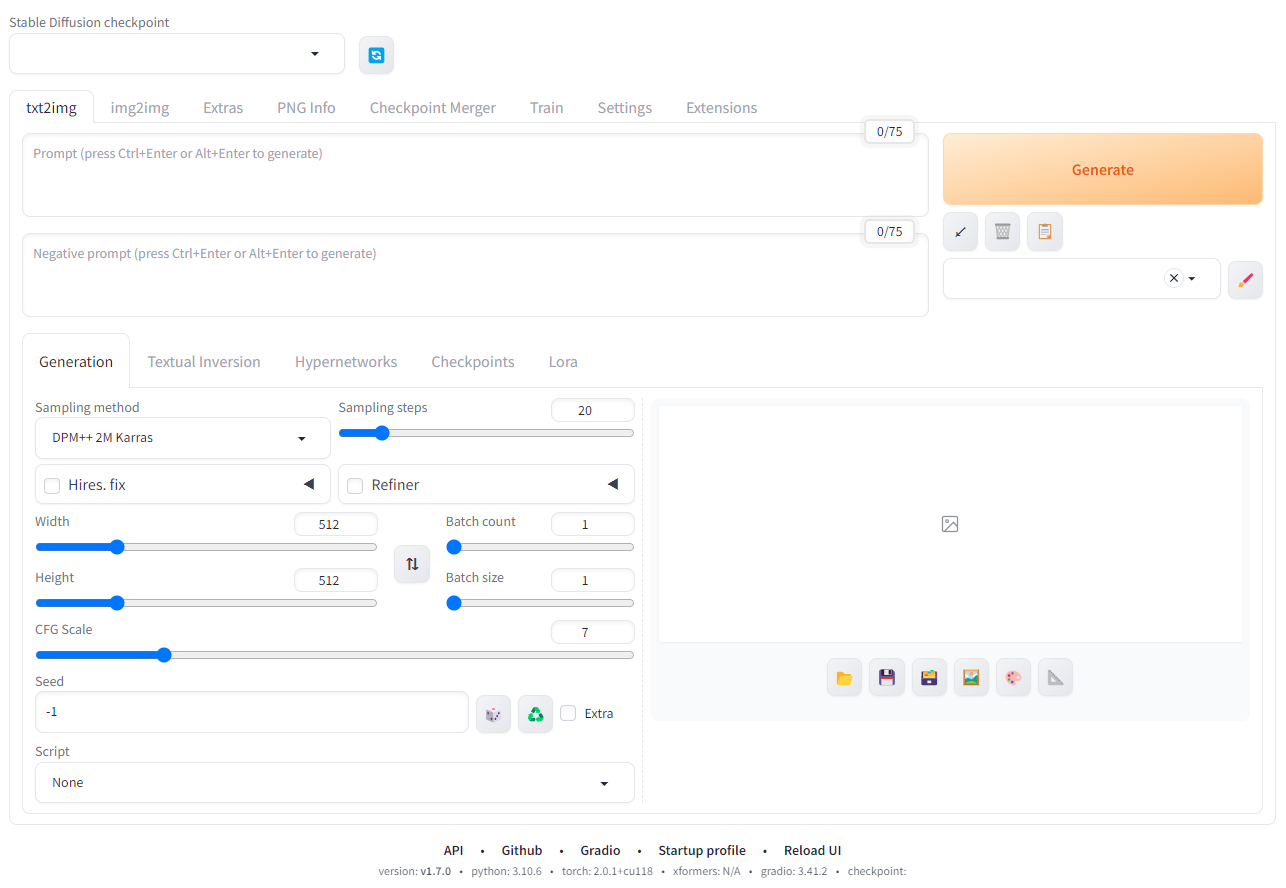Open the style editor with the pencil icon
The image size is (1286, 888).
[1245, 280]
